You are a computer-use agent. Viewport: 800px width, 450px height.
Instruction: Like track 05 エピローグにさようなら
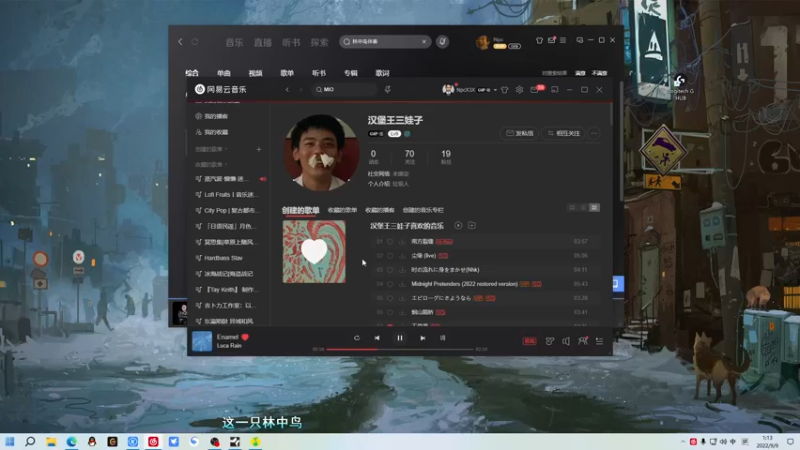pyautogui.click(x=390, y=298)
